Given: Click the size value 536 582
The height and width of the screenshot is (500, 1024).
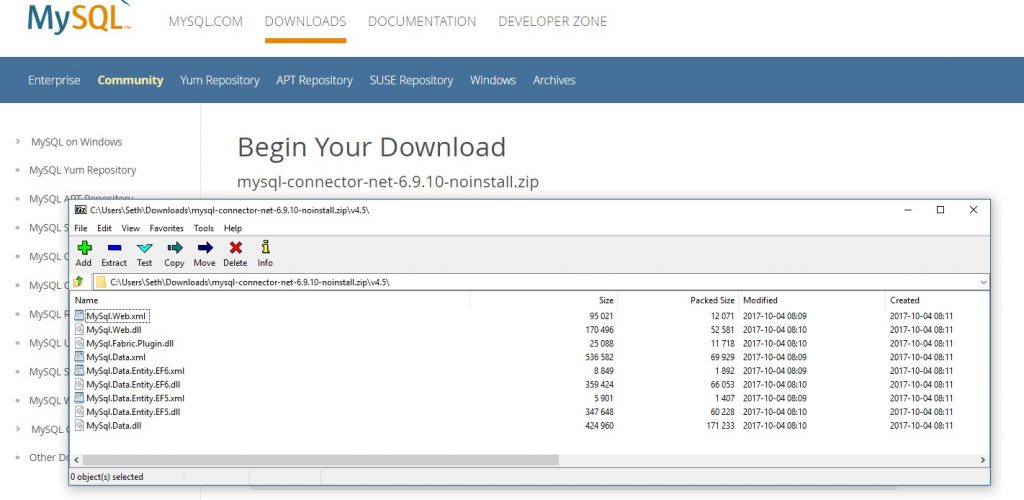Looking at the screenshot, I should tap(600, 357).
